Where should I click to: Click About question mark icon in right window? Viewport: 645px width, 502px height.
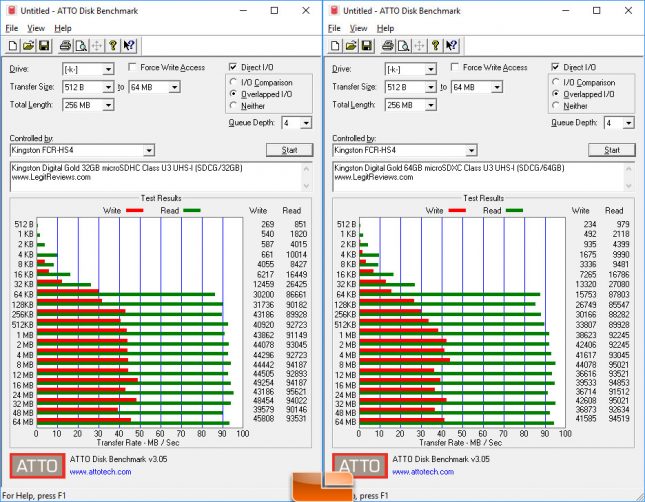click(x=435, y=45)
